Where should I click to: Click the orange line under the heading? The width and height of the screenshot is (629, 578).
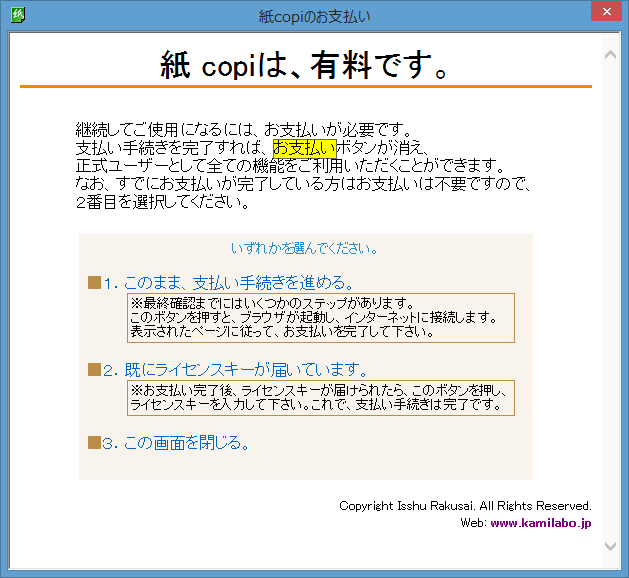305,87
